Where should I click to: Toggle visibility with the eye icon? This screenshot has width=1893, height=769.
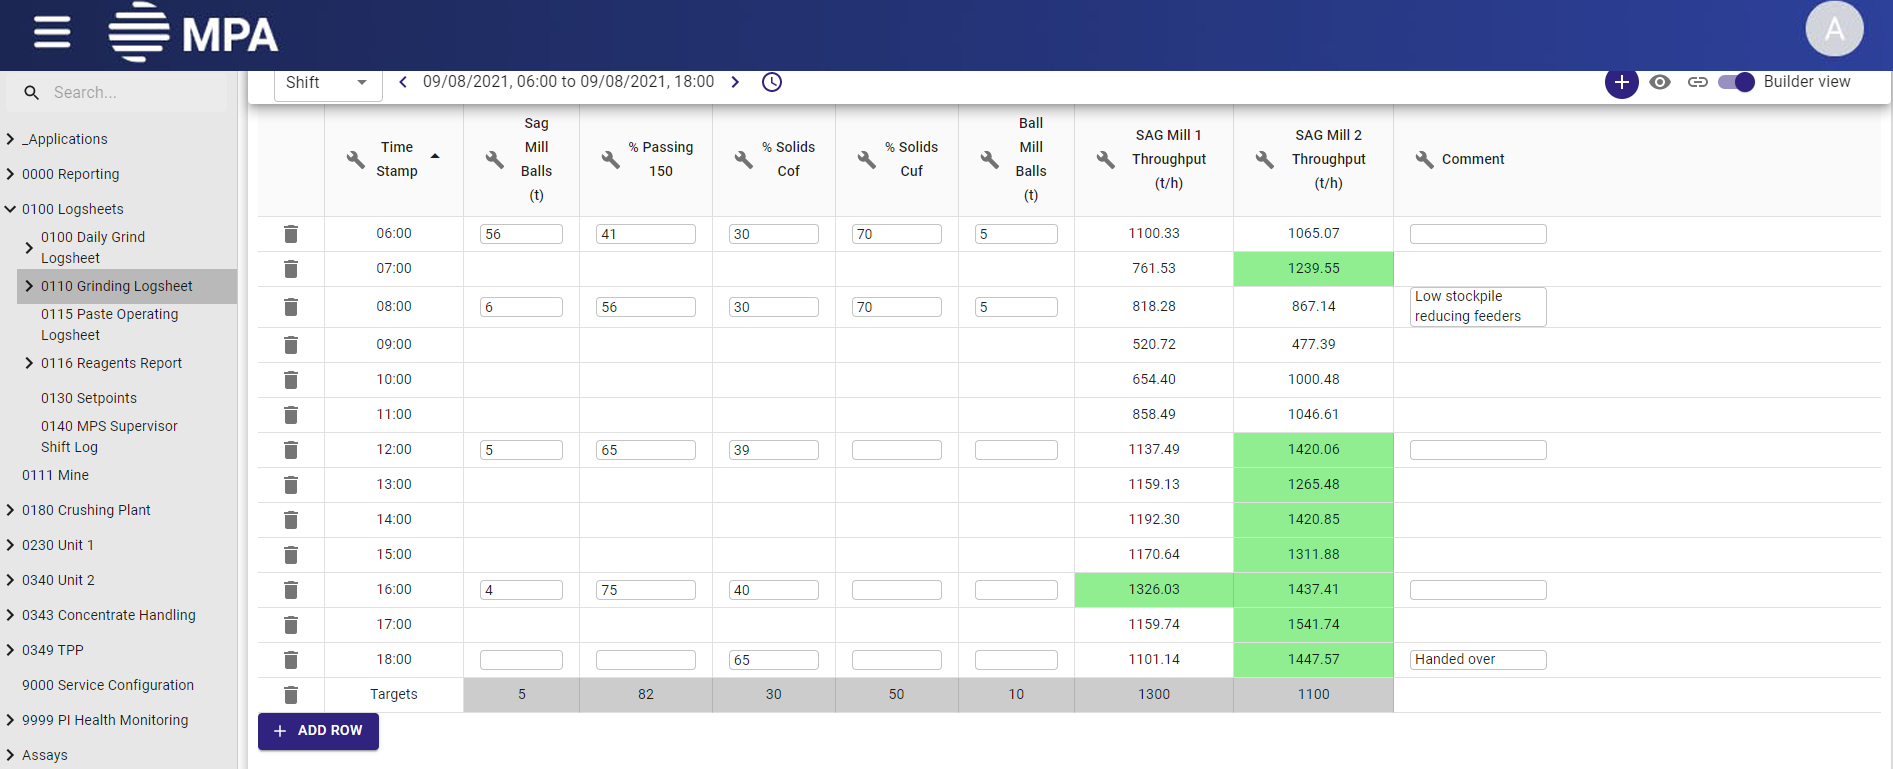pos(1660,82)
